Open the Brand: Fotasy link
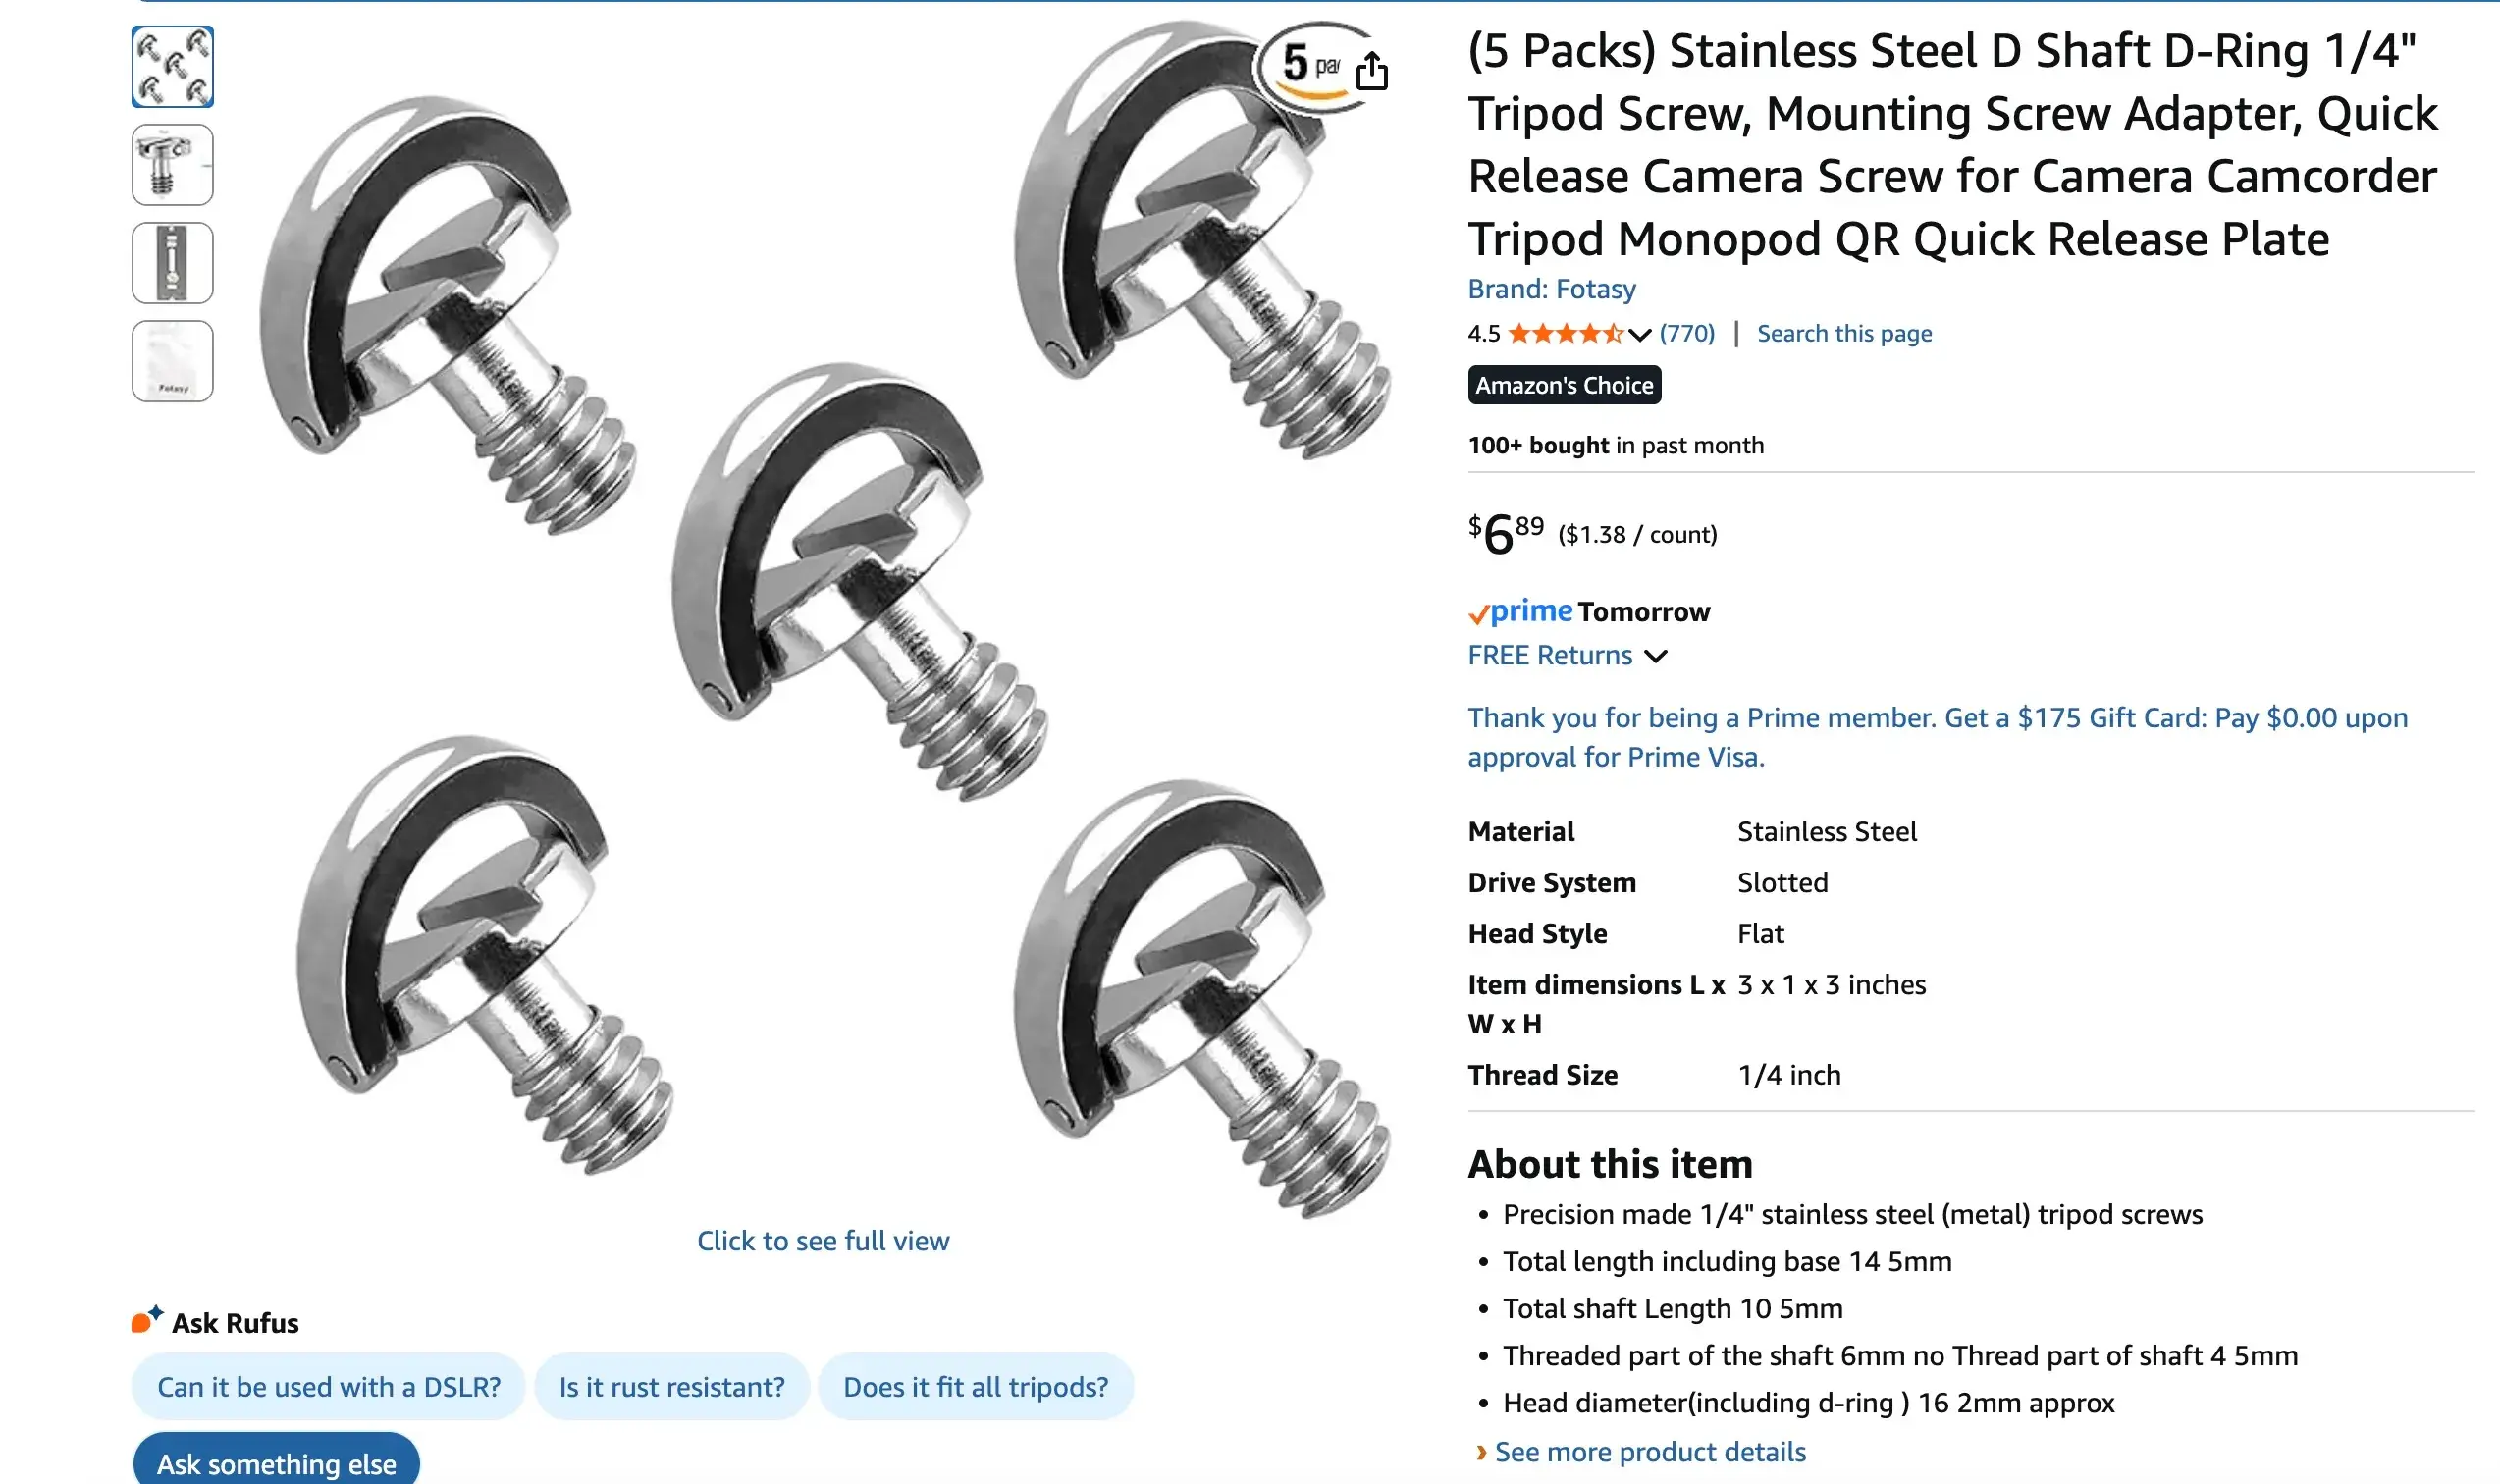The image size is (2500, 1484). click(x=1551, y=289)
